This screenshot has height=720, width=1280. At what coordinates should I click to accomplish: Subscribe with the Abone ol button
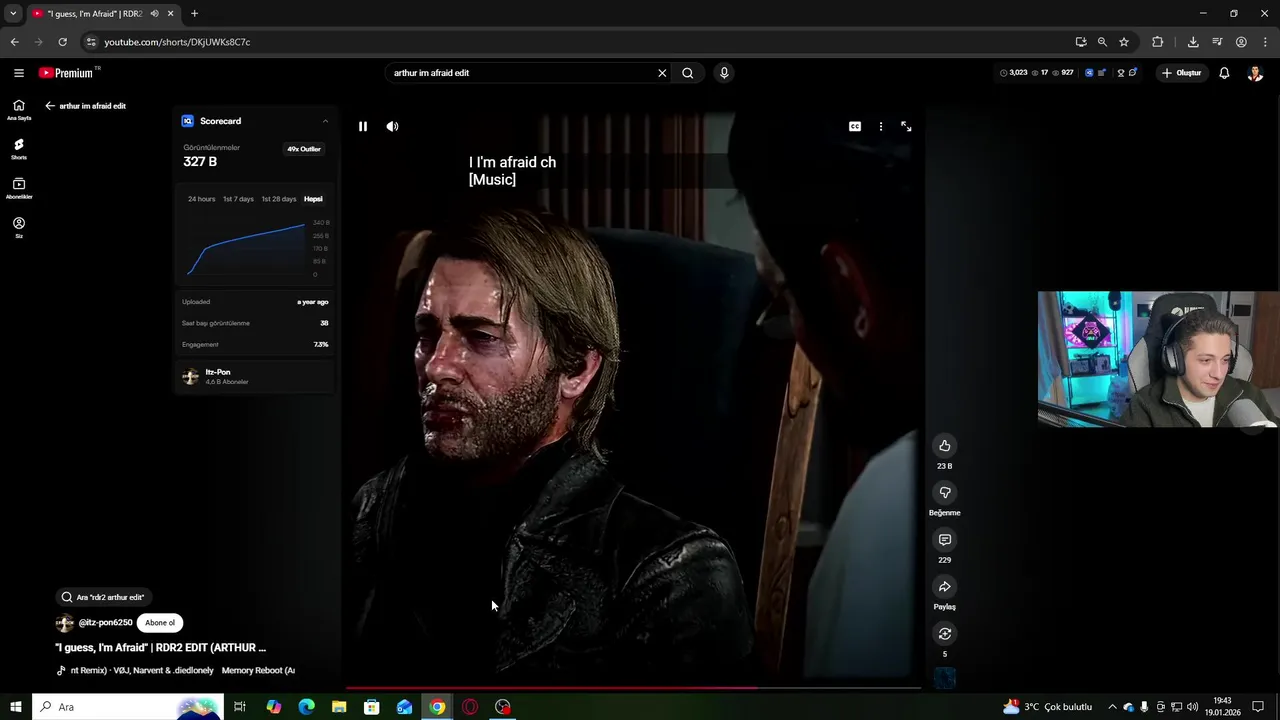tap(160, 623)
